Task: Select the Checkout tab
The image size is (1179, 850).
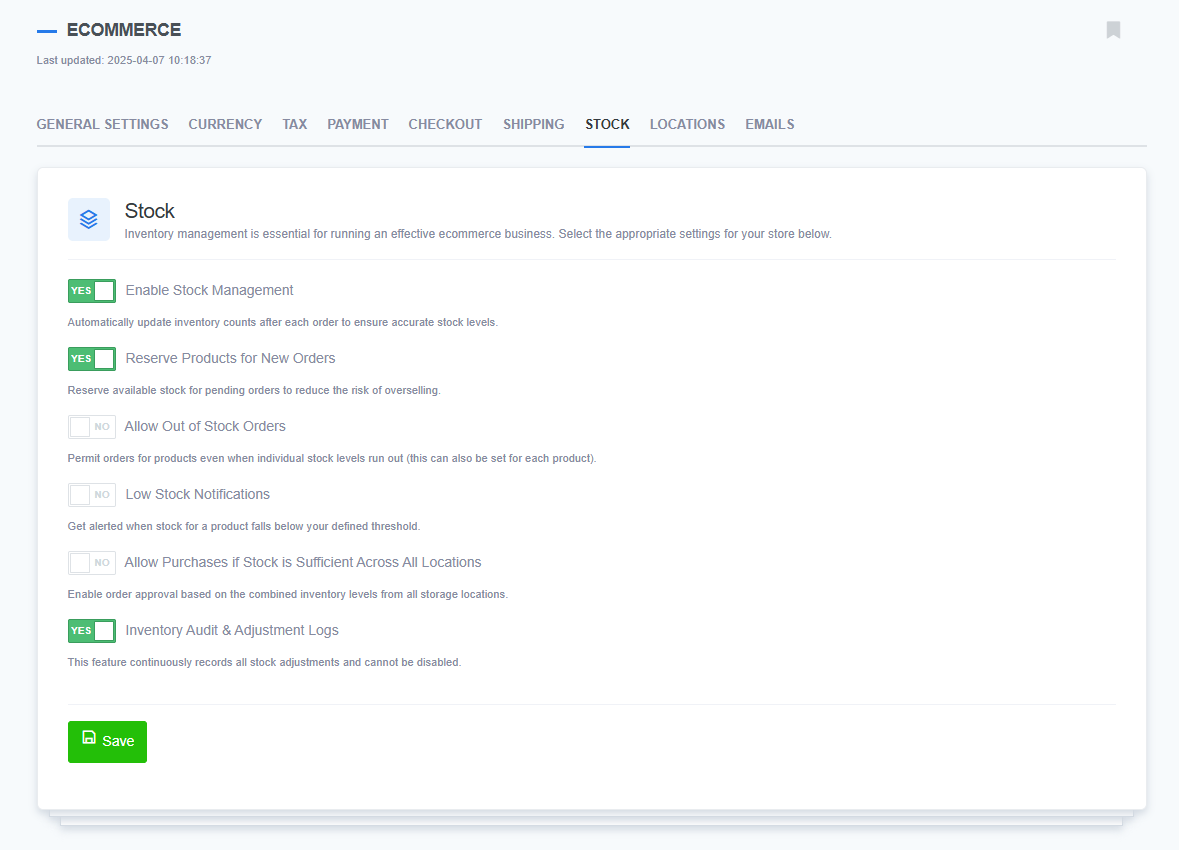Action: click(445, 125)
